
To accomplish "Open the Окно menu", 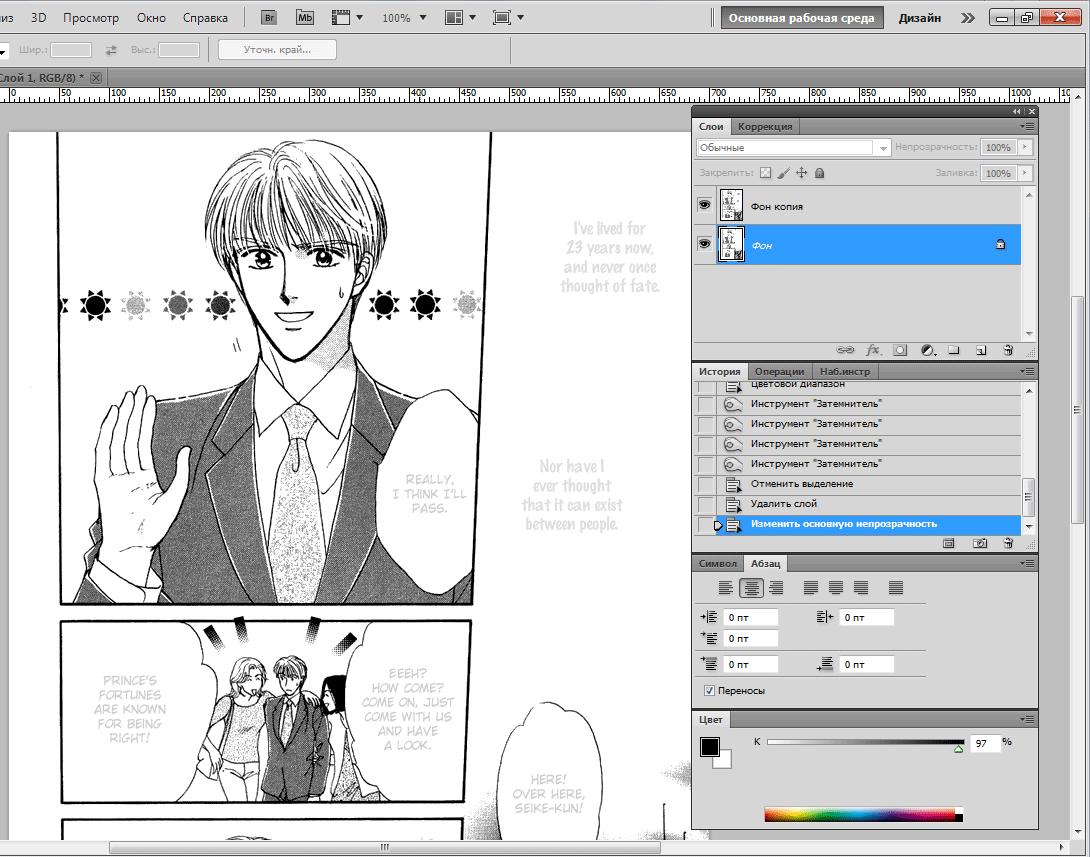I will coord(151,18).
